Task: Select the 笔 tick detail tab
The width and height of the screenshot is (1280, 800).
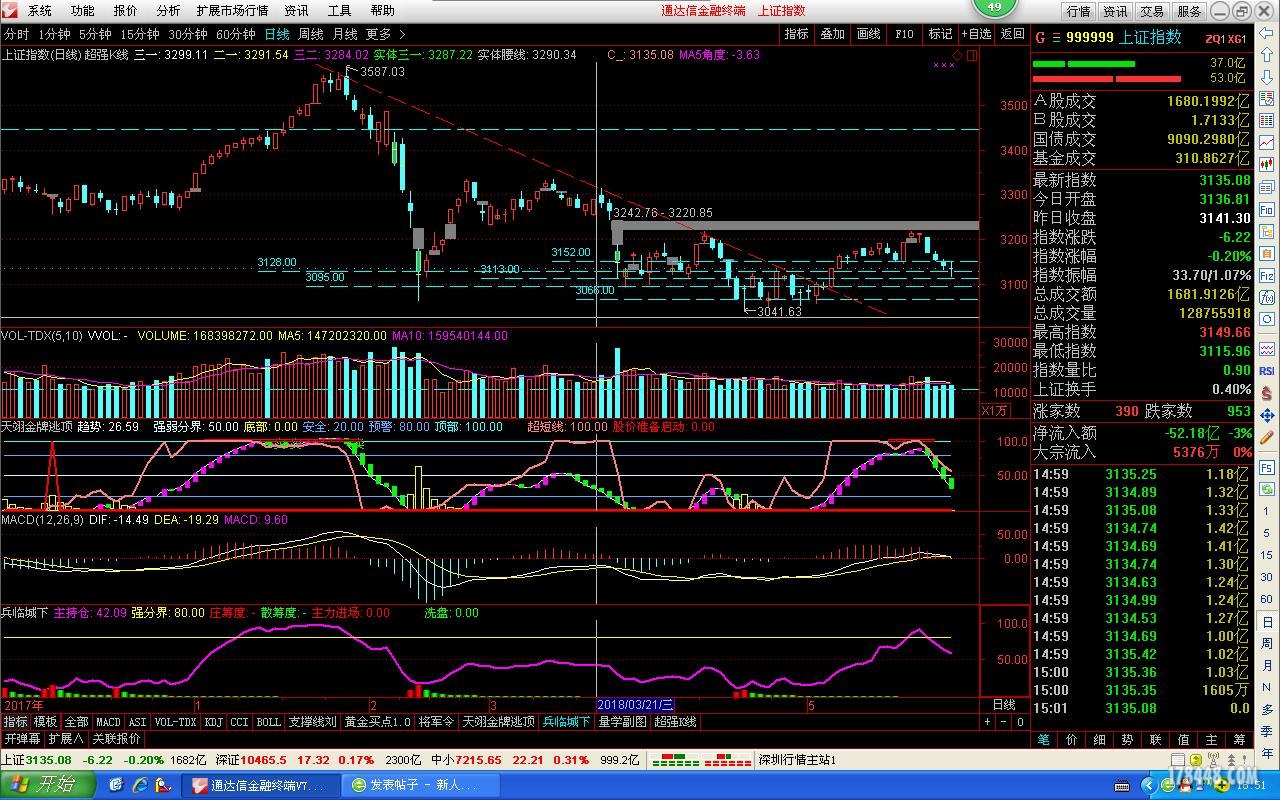Action: [1044, 740]
